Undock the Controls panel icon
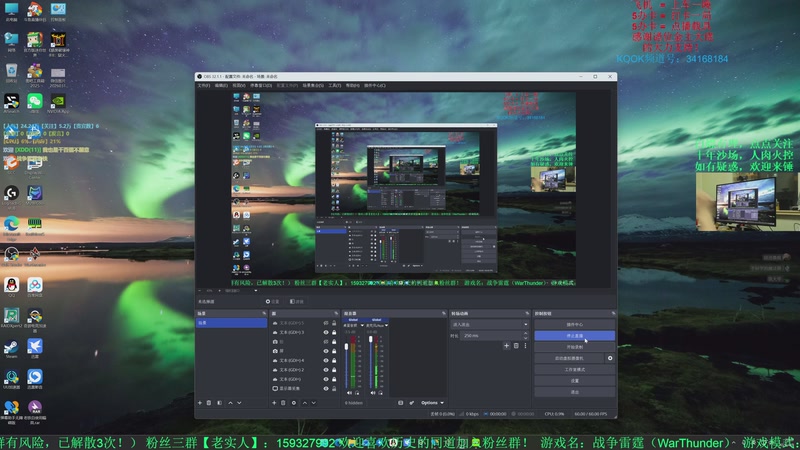The width and height of the screenshot is (800, 450). click(613, 313)
